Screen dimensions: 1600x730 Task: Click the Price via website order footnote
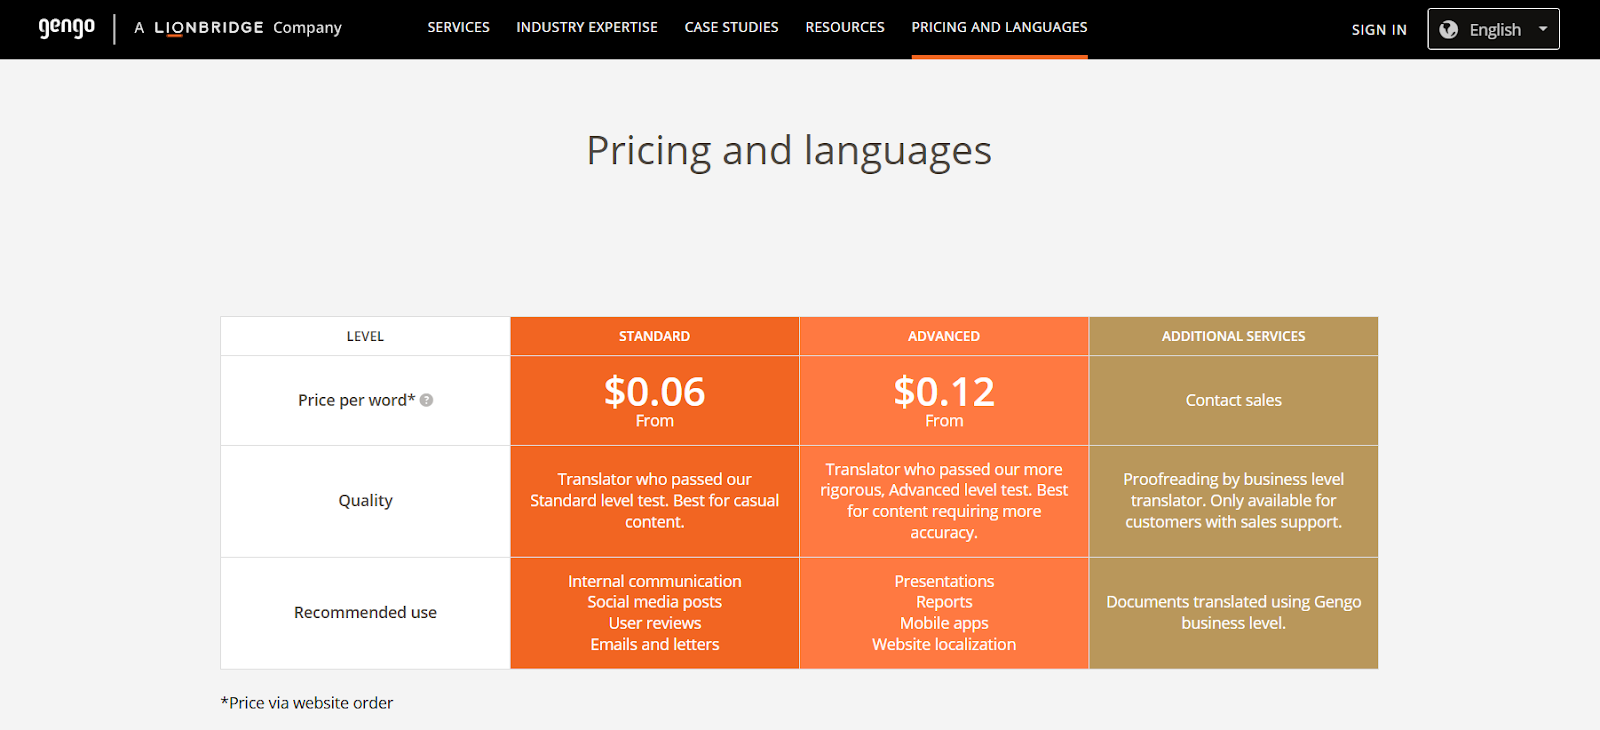[307, 703]
